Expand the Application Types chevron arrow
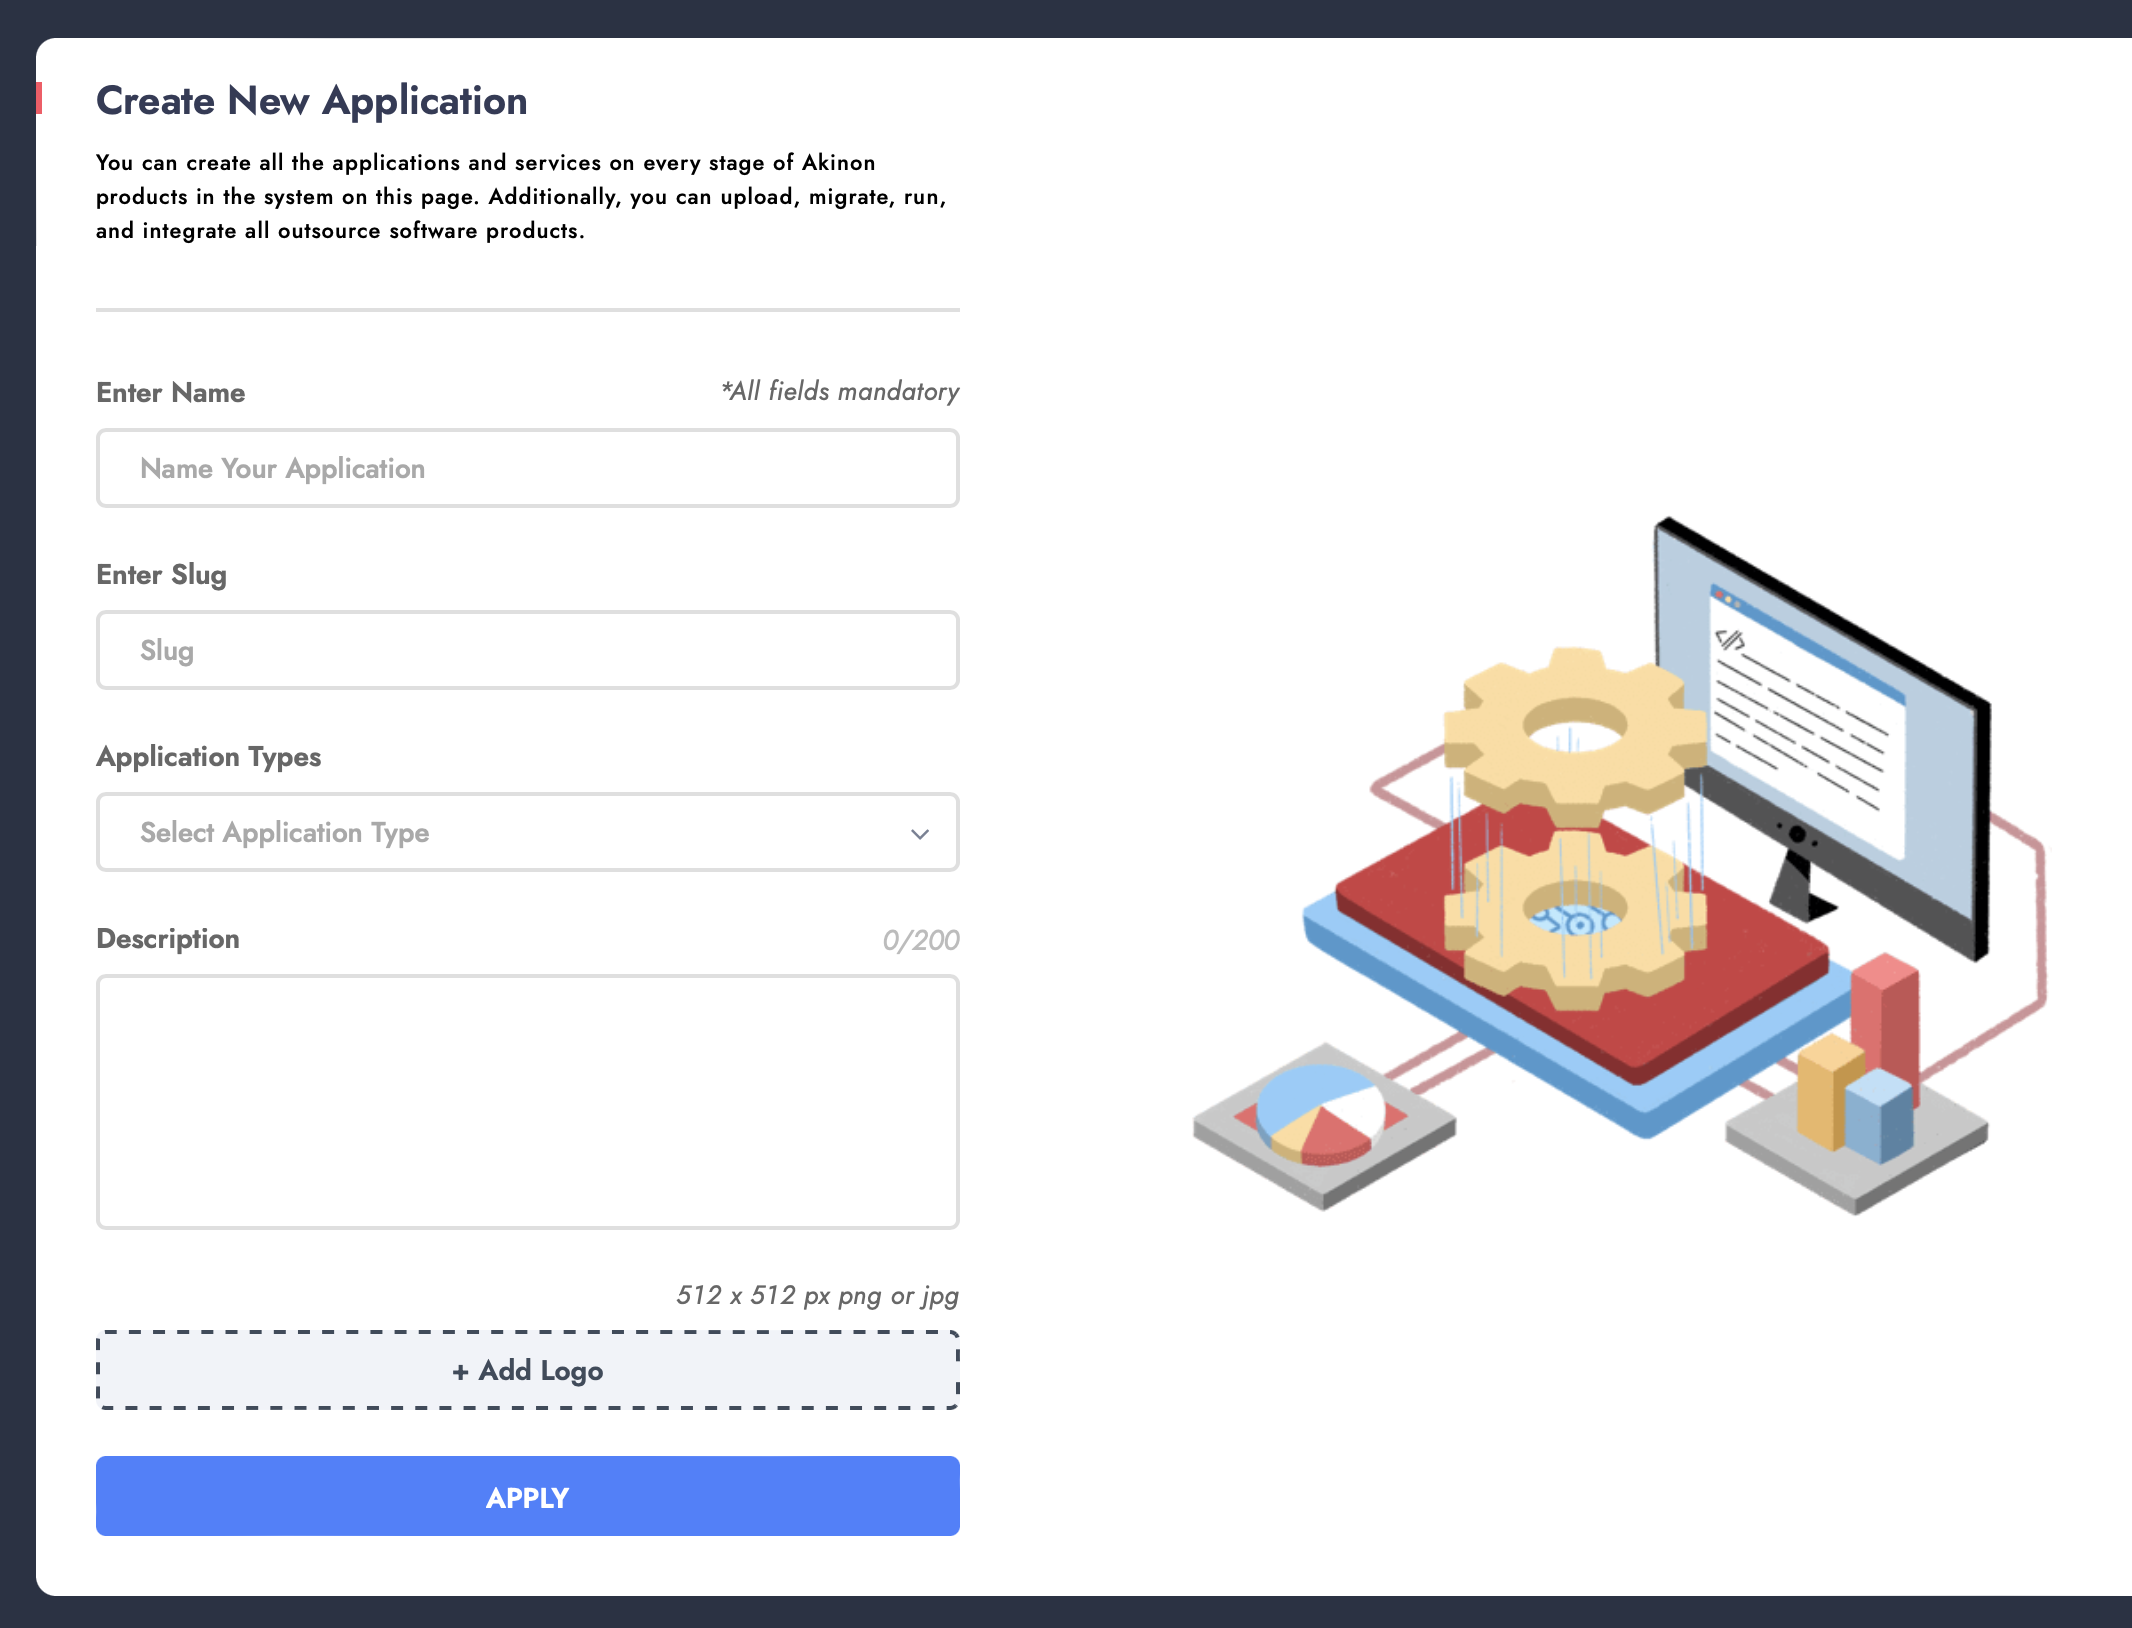 pyautogui.click(x=920, y=834)
